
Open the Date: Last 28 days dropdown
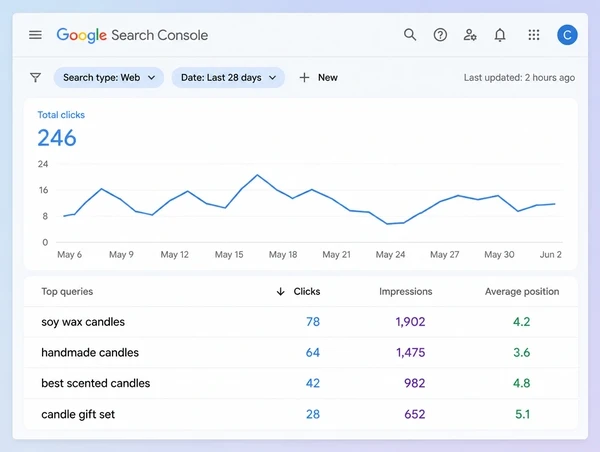[x=228, y=78]
